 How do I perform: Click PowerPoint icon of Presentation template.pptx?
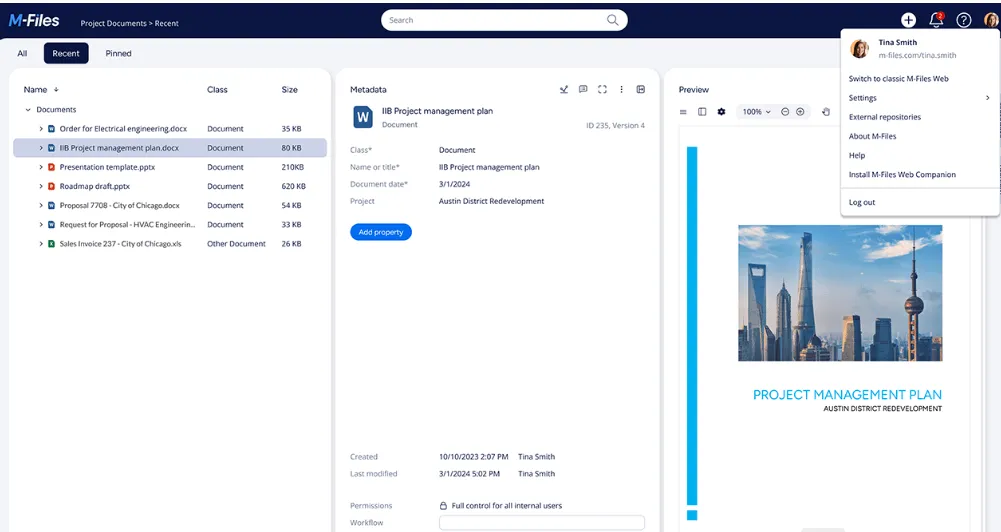[51, 167]
